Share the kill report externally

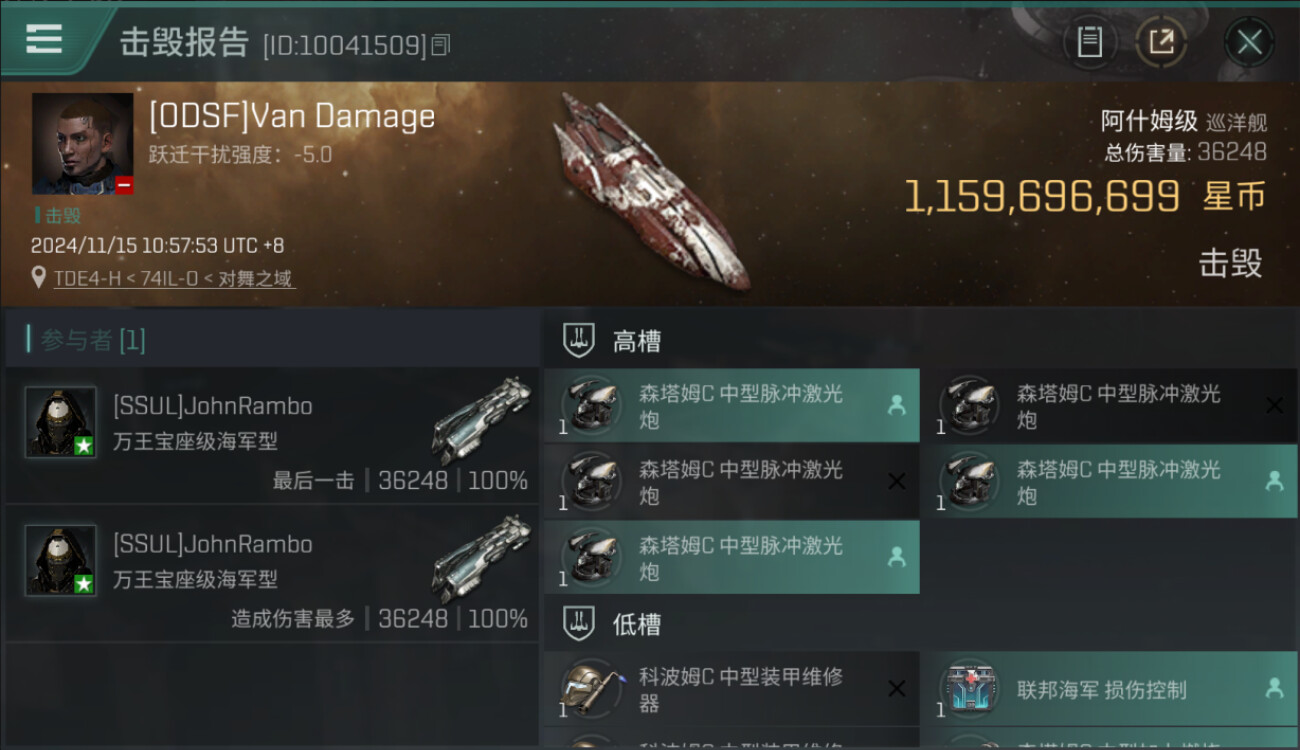(x=1162, y=42)
